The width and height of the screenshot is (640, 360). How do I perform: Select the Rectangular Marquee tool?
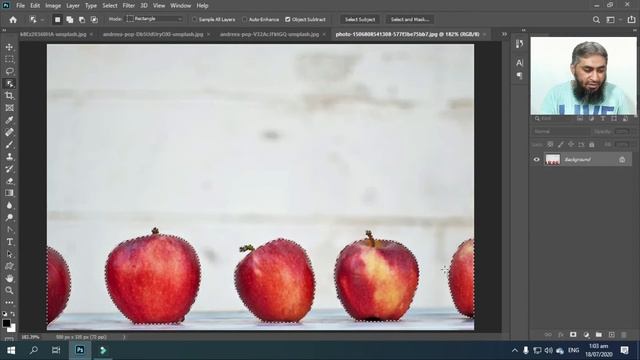point(9,59)
